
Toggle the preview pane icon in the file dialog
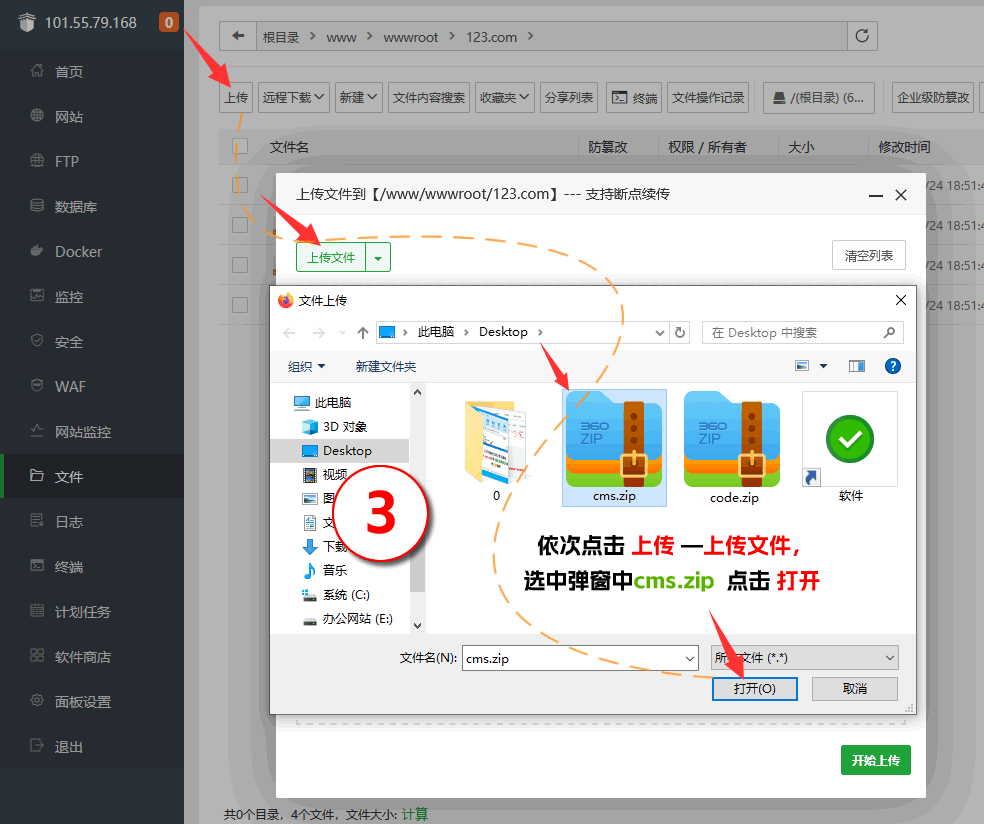point(856,366)
